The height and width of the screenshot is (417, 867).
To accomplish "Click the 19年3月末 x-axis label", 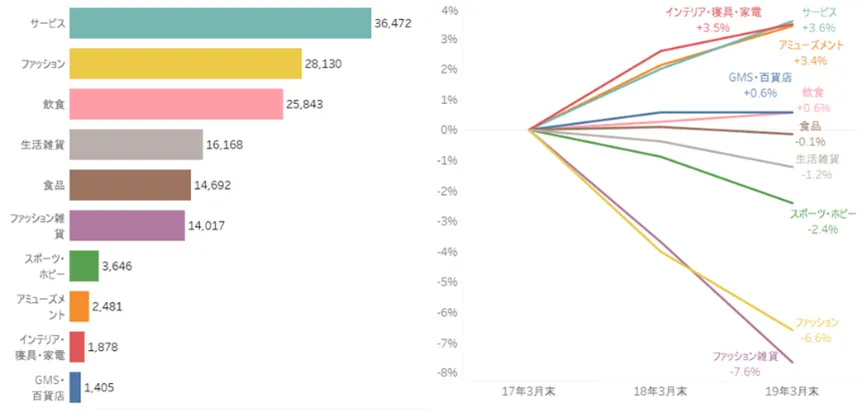I will click(793, 391).
